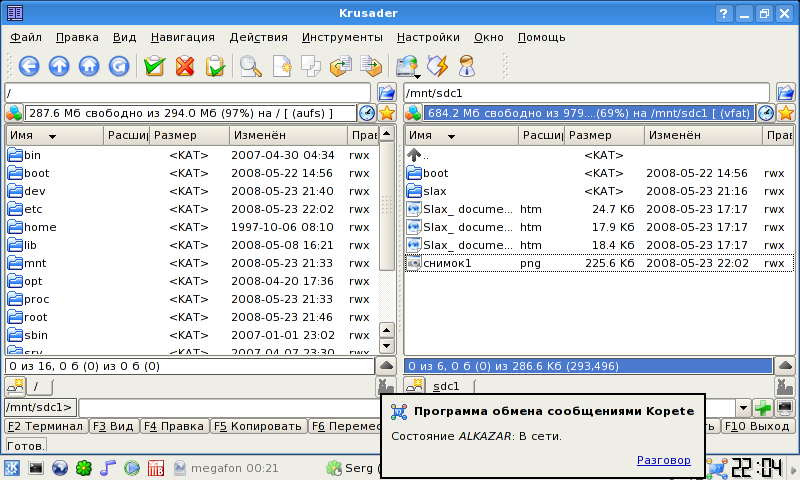
Task: Select the etc folder in left panel
Action: click(x=192, y=209)
